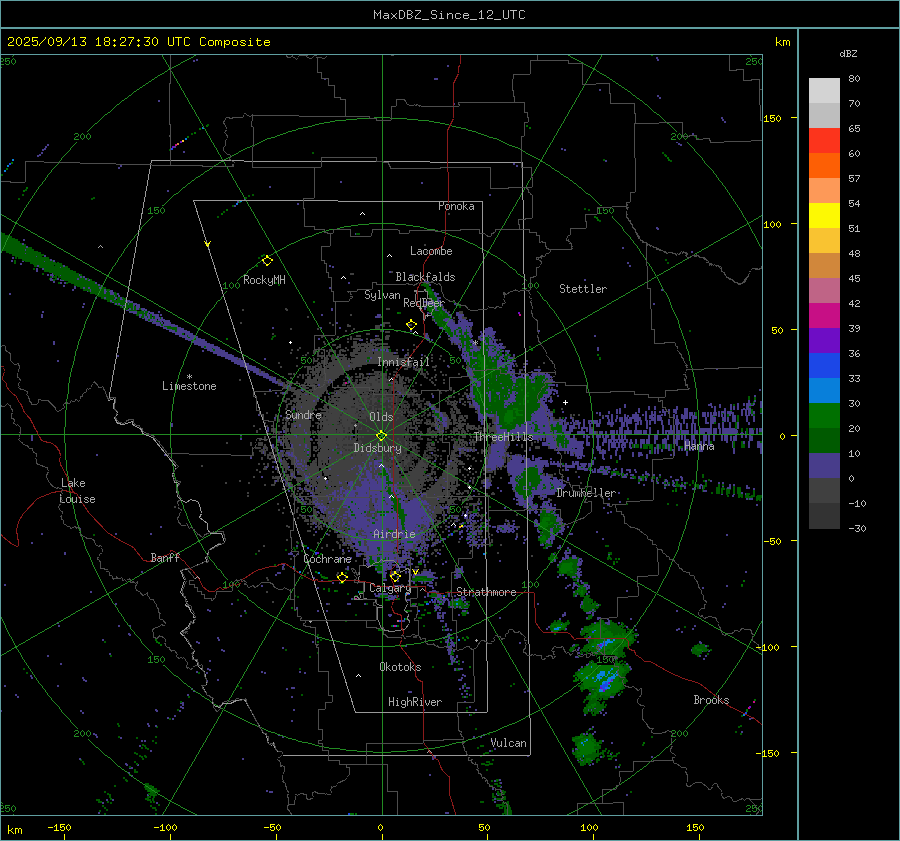Pick the light grey 70-80 dBZ swatch
Viewport: 900px width, 841px height.
click(x=824, y=91)
